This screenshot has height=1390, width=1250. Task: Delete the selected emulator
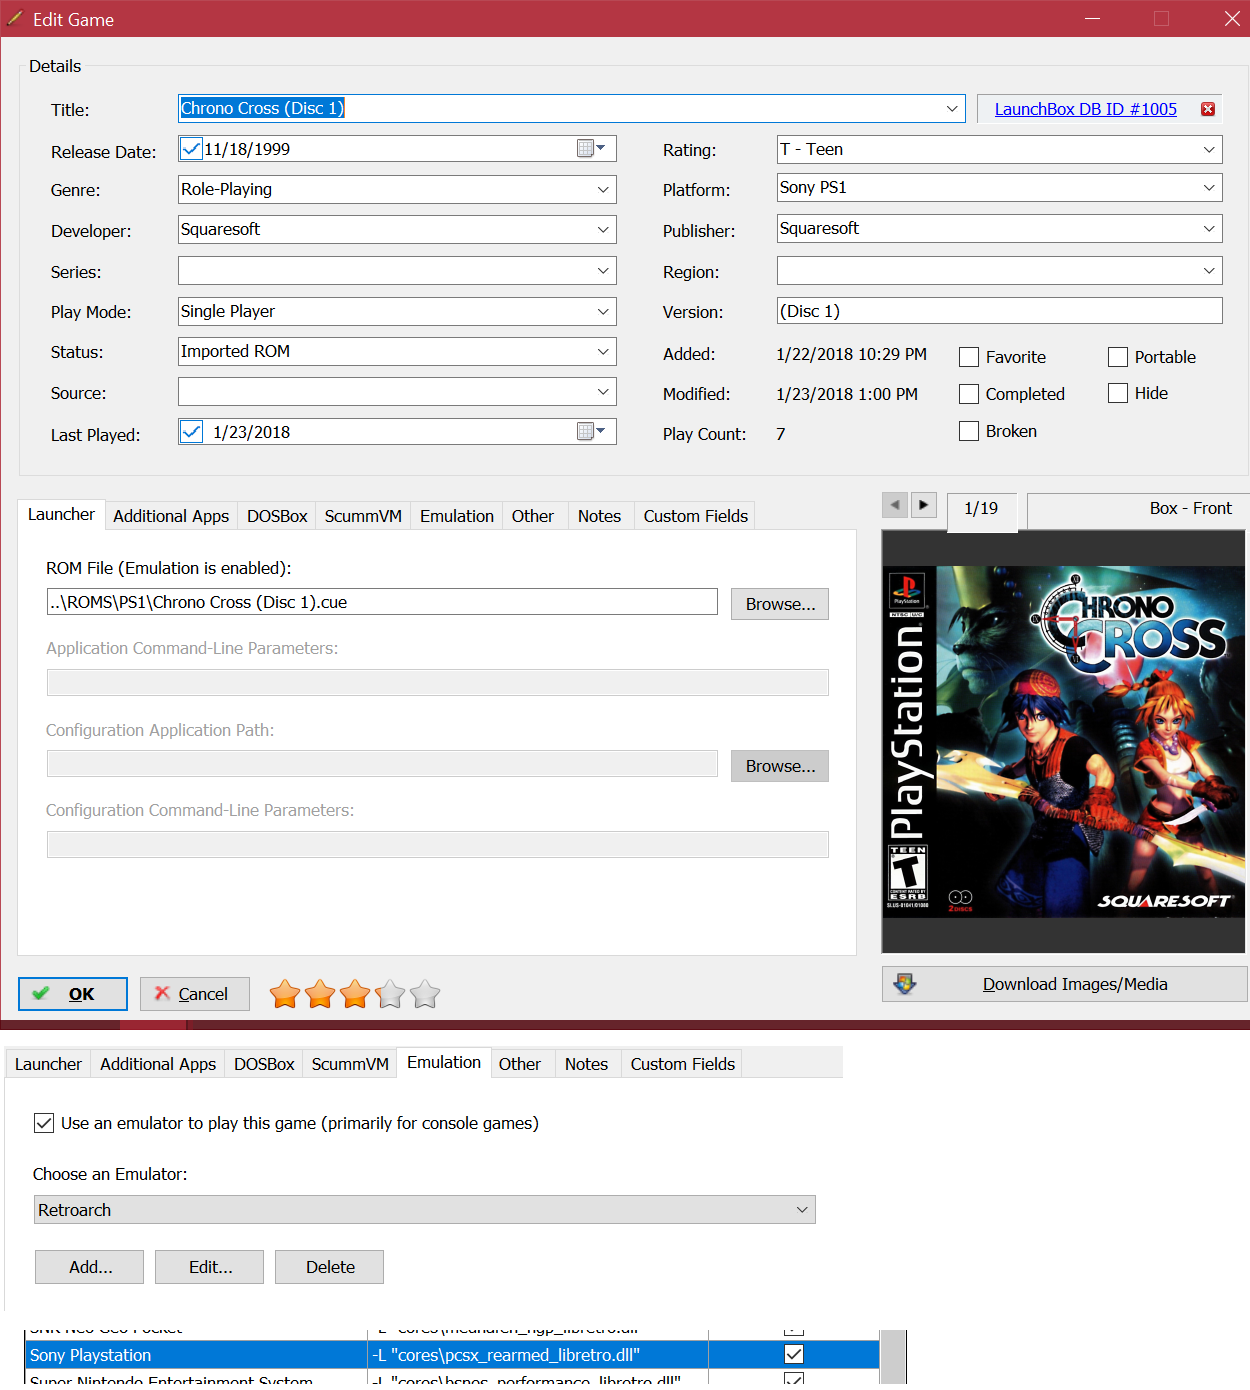point(330,1267)
